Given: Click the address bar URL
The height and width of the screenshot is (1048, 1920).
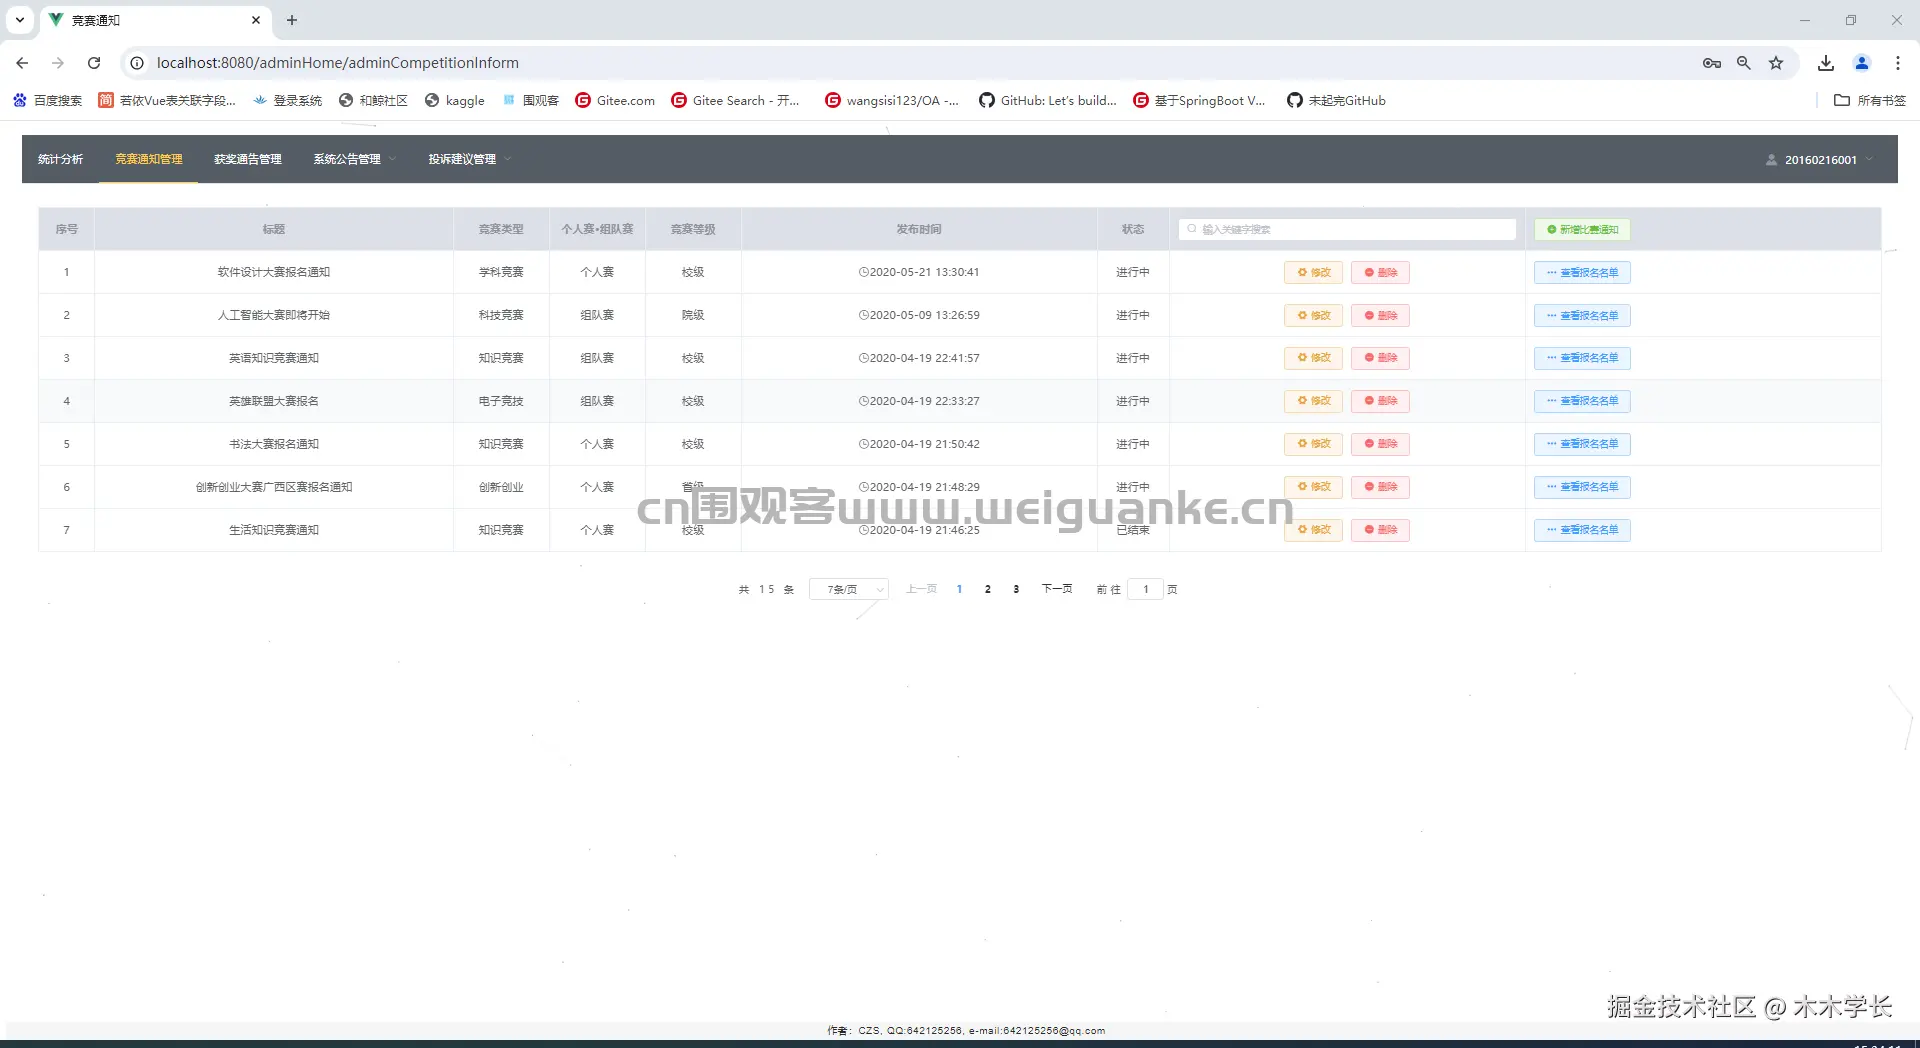Looking at the screenshot, I should (x=338, y=63).
